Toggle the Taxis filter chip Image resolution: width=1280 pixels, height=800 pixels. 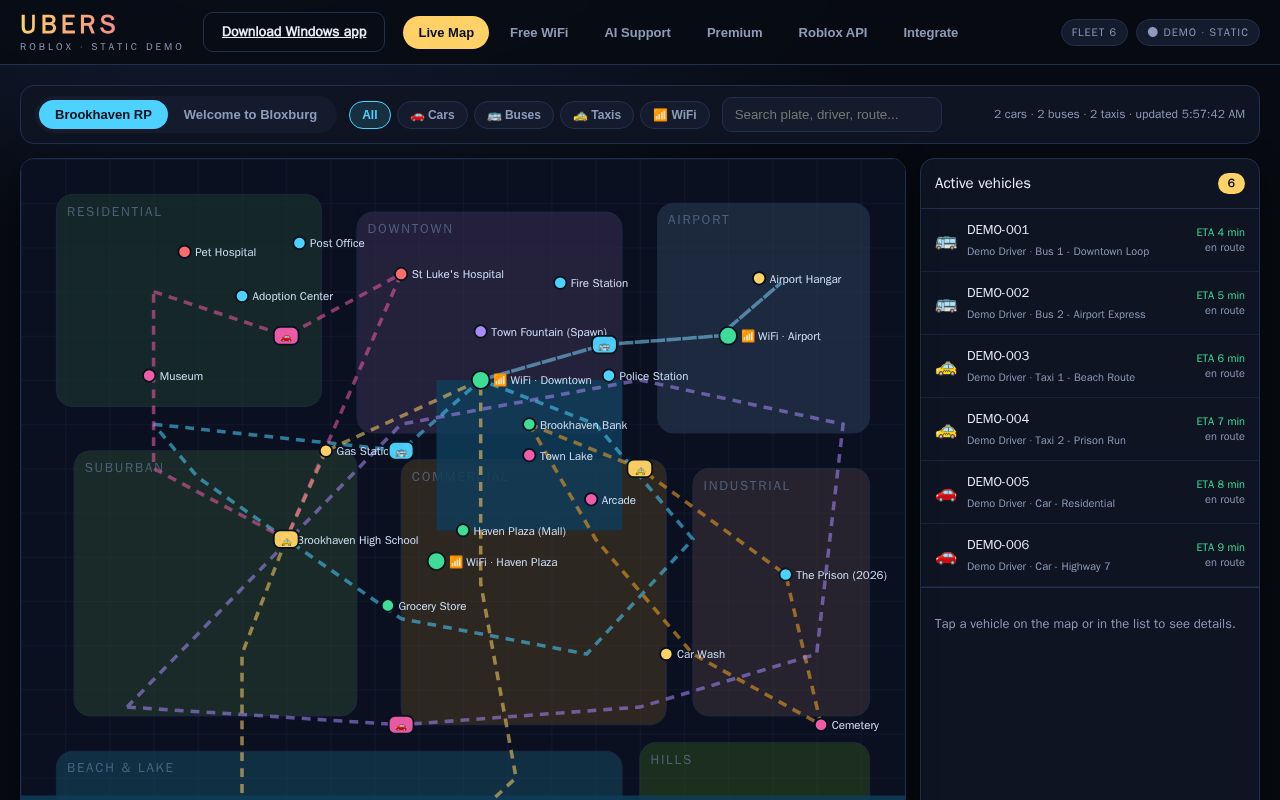tap(597, 115)
